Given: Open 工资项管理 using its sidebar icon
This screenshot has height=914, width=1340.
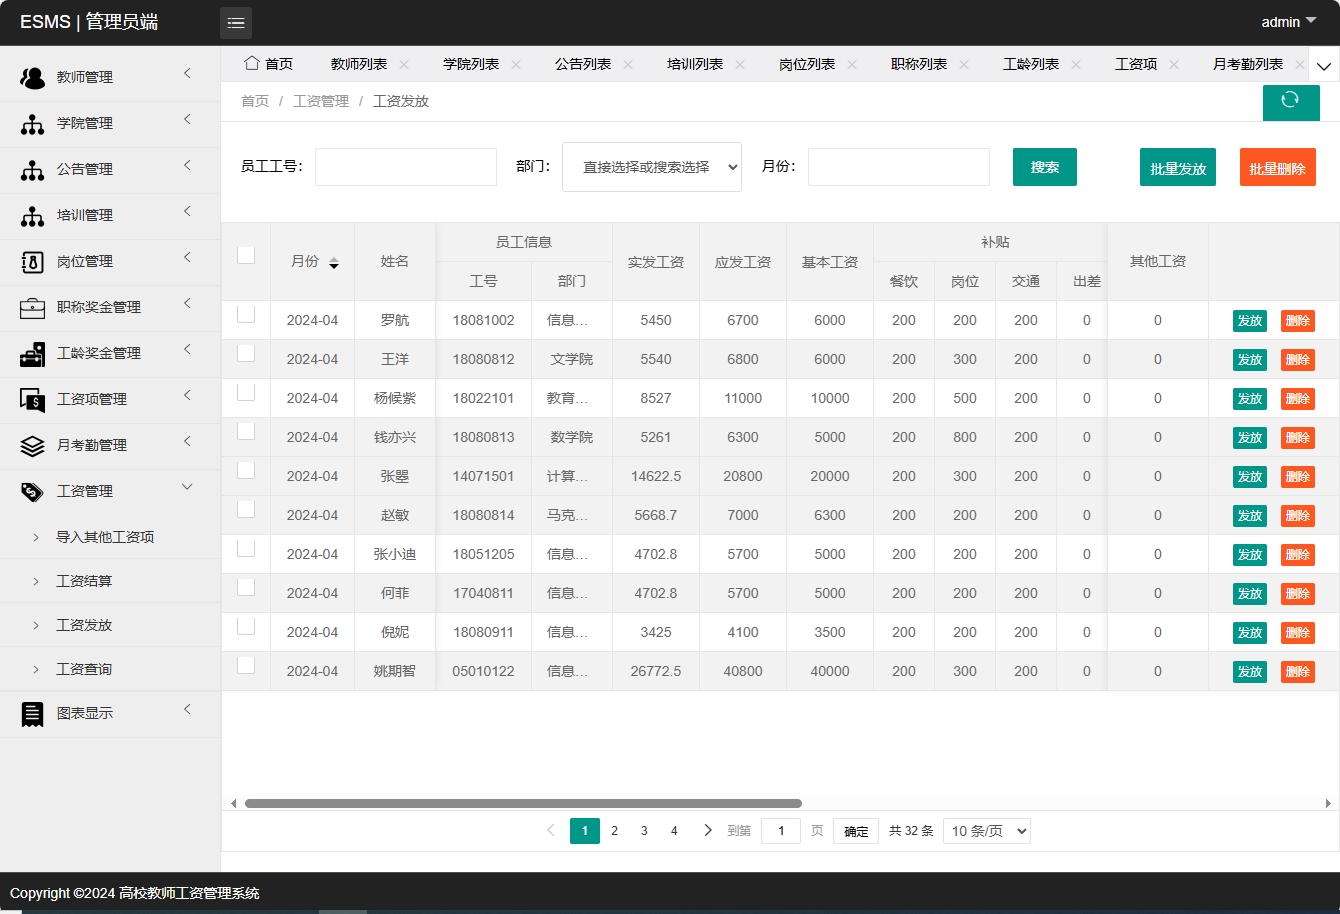Looking at the screenshot, I should (31, 399).
